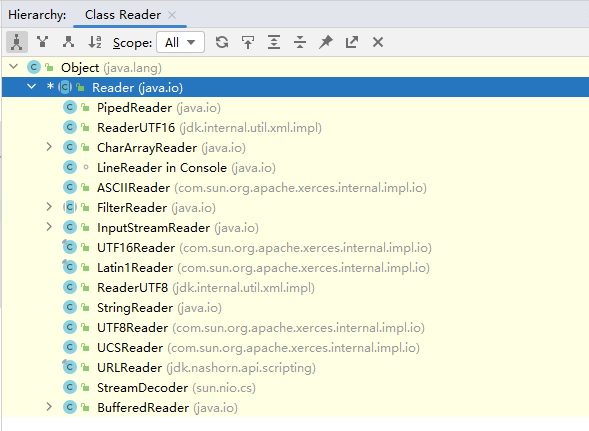The width and height of the screenshot is (589, 431).
Task: Select UTF16Reader class row
Action: (x=295, y=248)
